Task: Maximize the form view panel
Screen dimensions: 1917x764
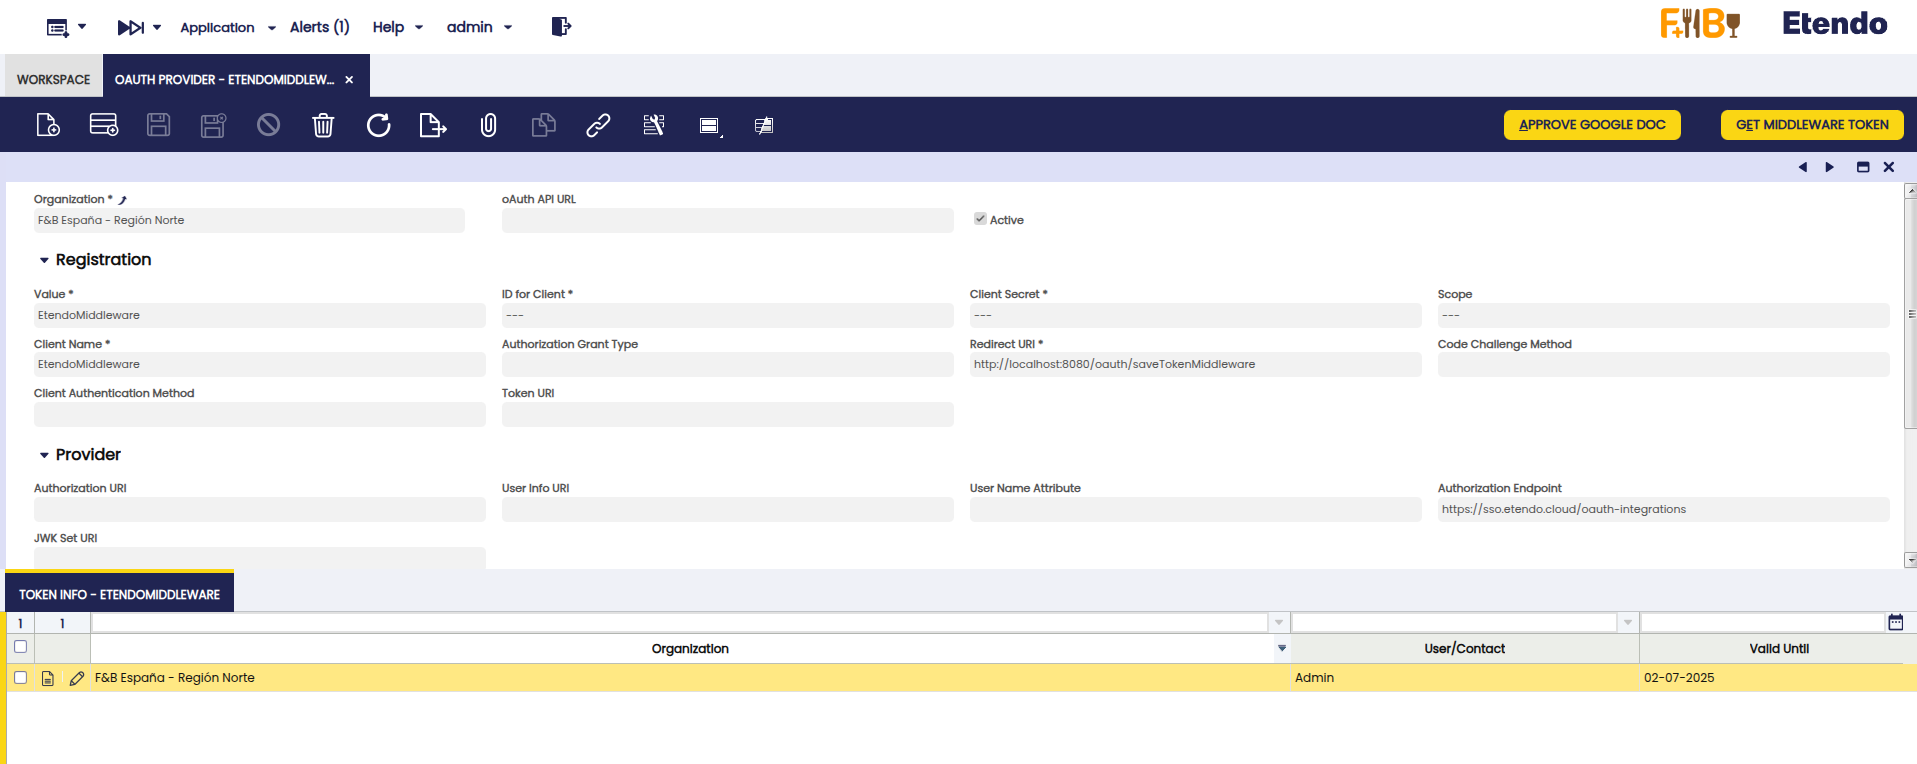Action: pos(1863,167)
